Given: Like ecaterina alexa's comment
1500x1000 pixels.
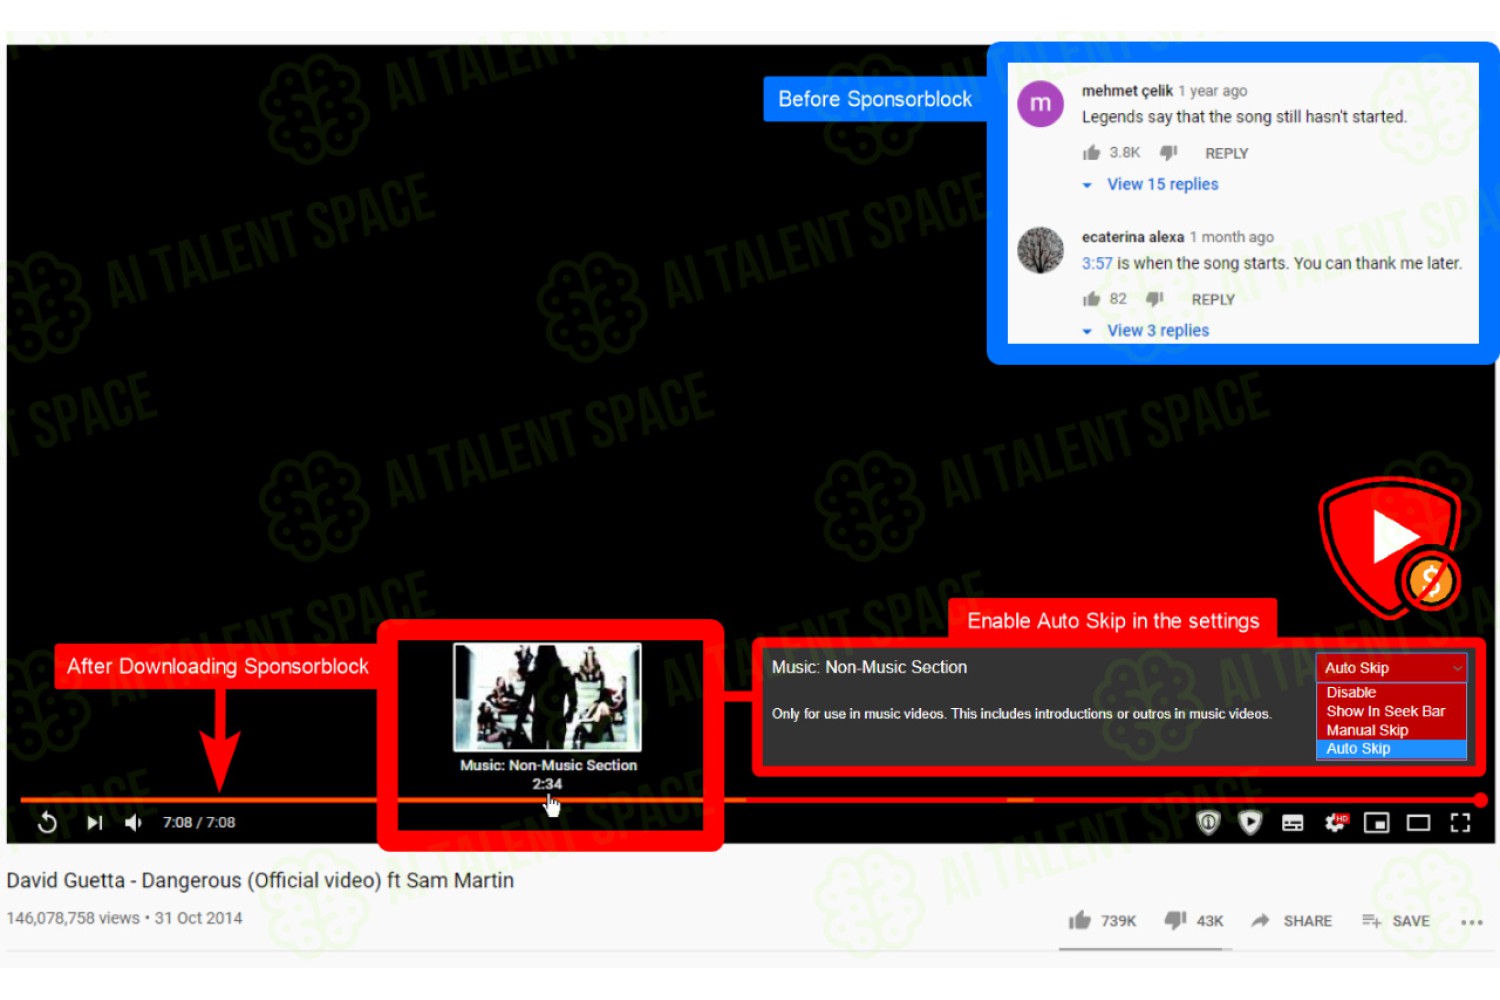Looking at the screenshot, I should pos(1091,299).
